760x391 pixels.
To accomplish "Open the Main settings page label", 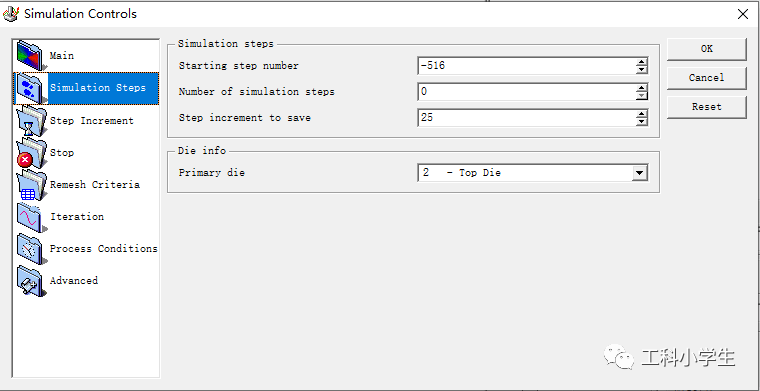I will pyautogui.click(x=62, y=56).
